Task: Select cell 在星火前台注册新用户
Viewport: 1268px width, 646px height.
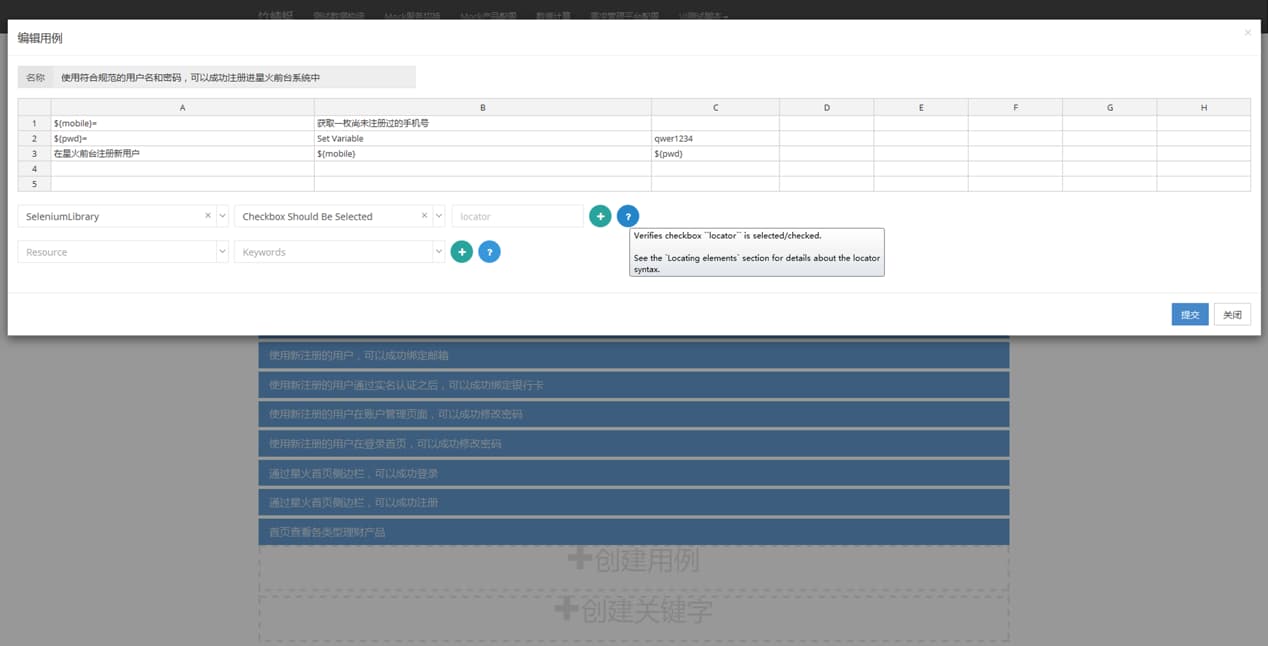Action: [182, 153]
